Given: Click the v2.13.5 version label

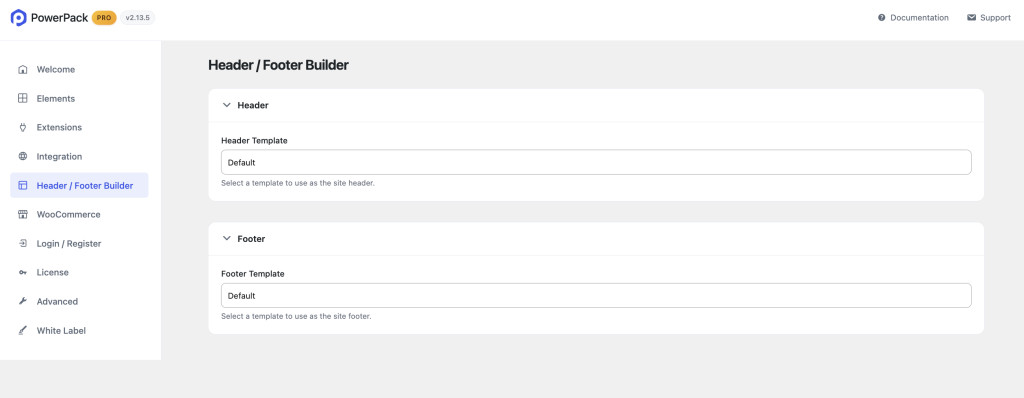Looking at the screenshot, I should (x=138, y=18).
